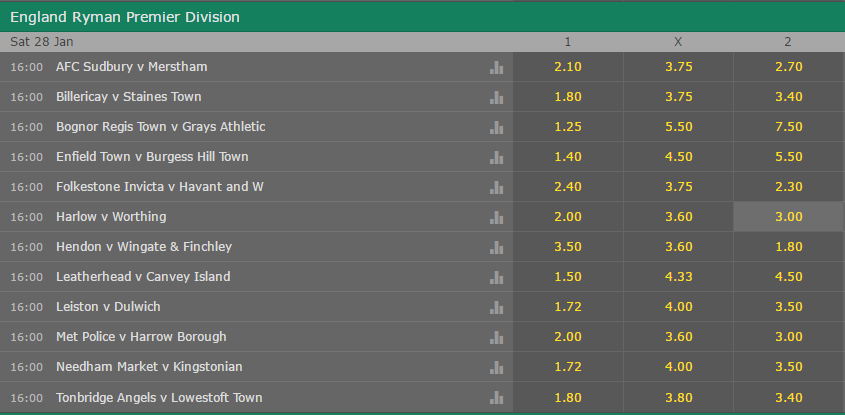Viewport: 845px width, 415px height.
Task: Select draw odds 4.33 for Leatherhead match
Action: (x=678, y=276)
